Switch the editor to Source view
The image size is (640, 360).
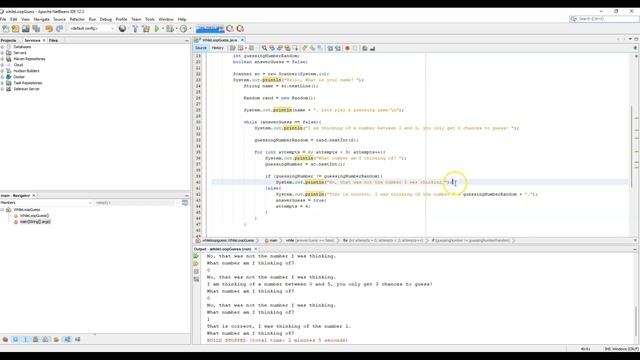click(x=200, y=48)
